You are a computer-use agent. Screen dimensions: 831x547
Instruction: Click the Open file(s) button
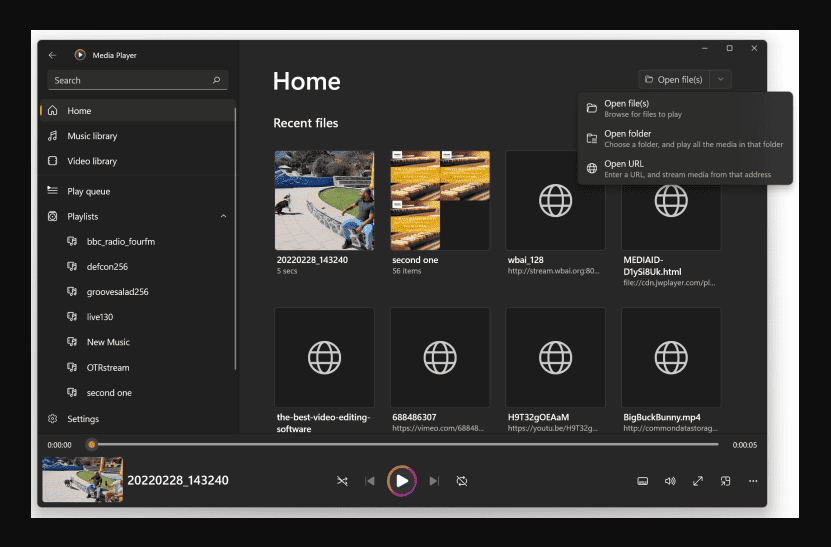[x=674, y=80]
